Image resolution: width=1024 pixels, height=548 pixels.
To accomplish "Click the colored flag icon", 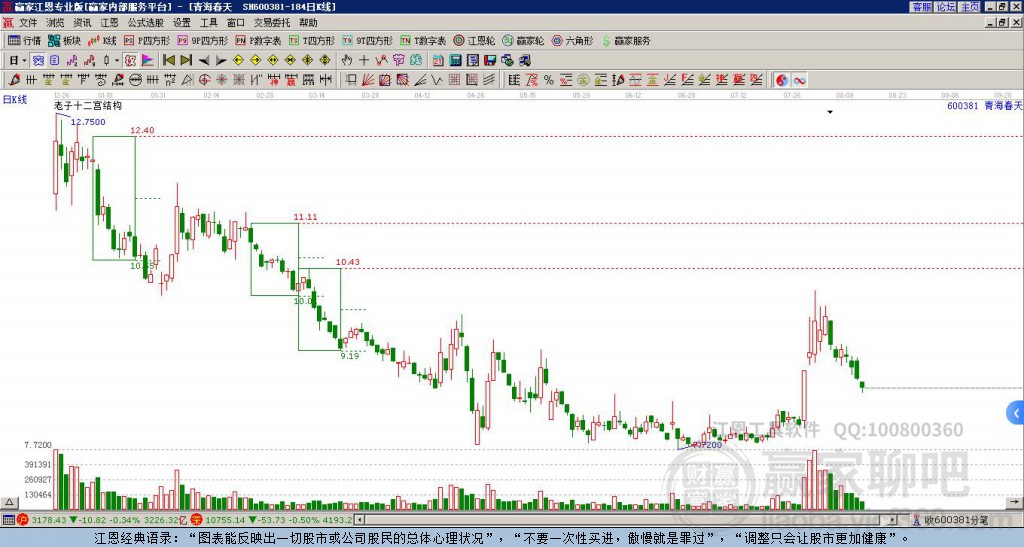I will point(148,61).
